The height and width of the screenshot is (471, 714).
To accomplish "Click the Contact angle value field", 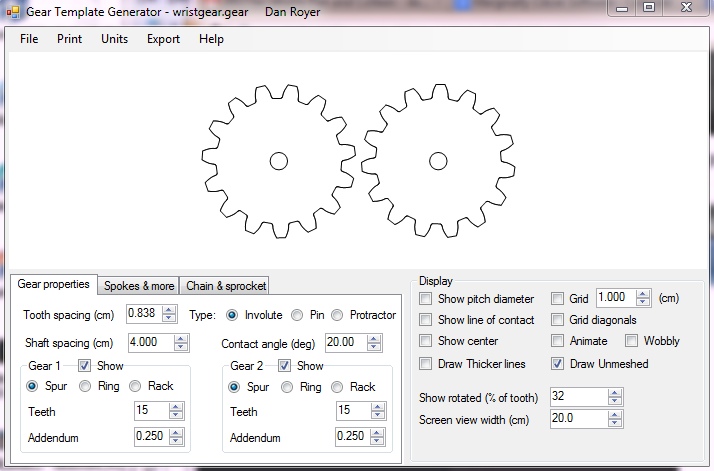I will [346, 343].
